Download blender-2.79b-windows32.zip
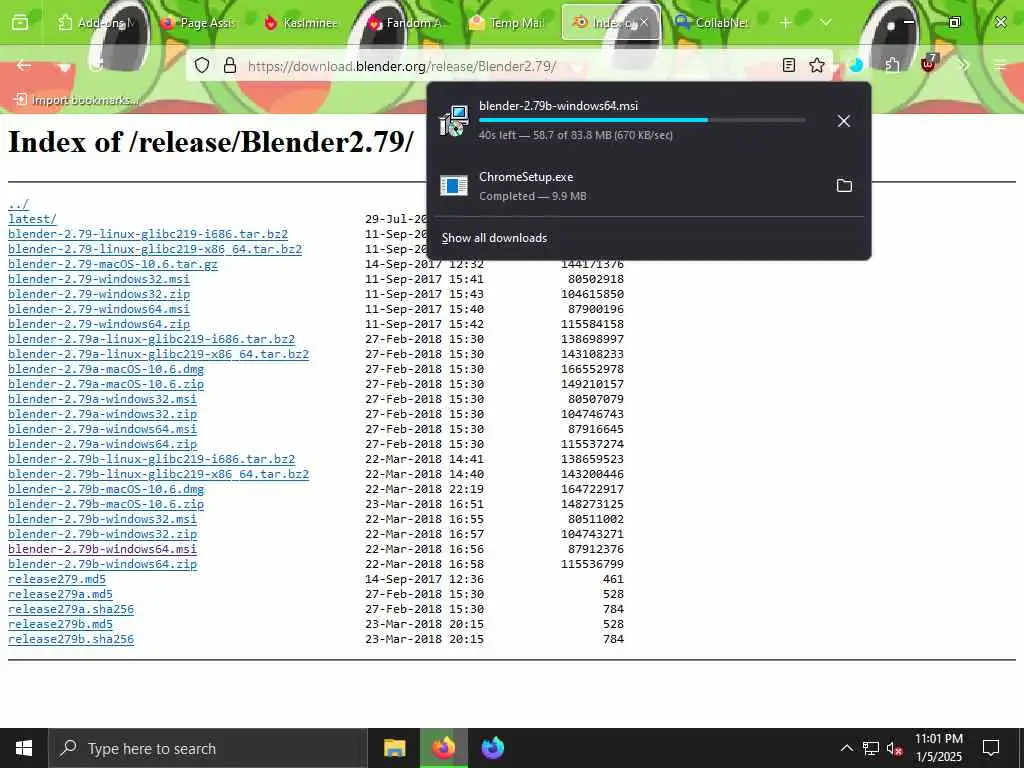 coord(102,534)
